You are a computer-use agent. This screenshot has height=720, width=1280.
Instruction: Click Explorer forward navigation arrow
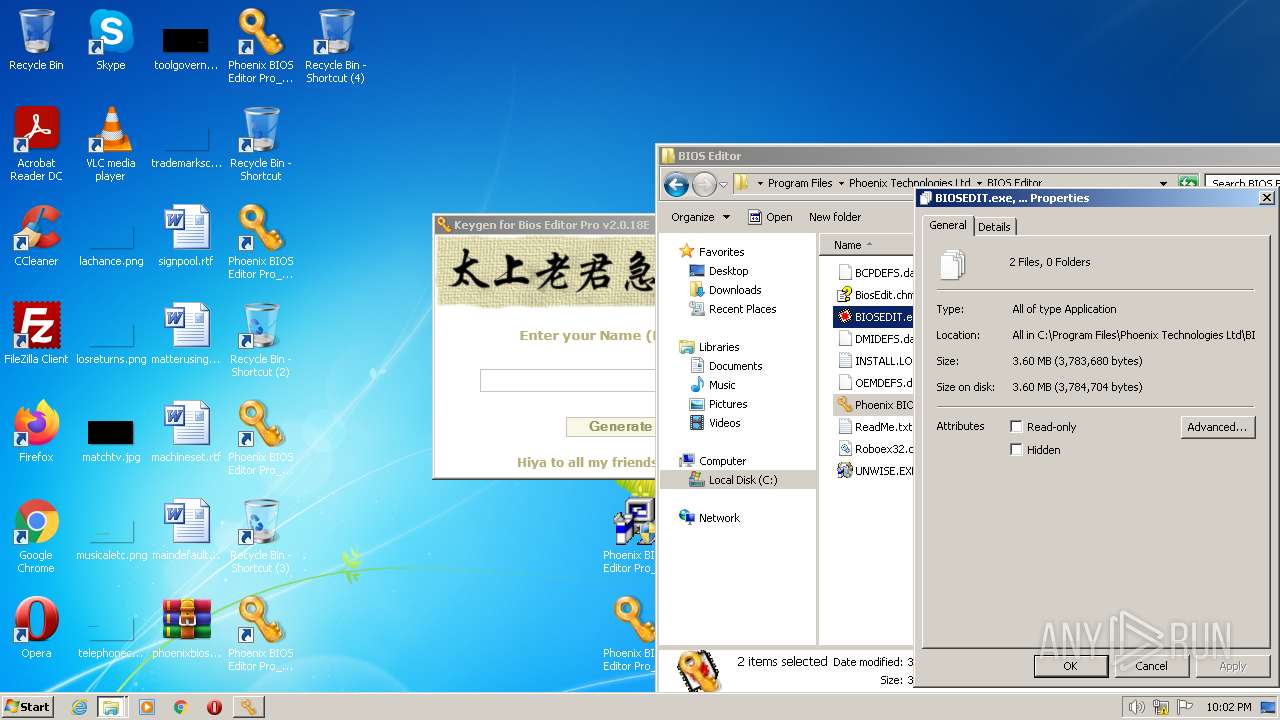coord(704,184)
